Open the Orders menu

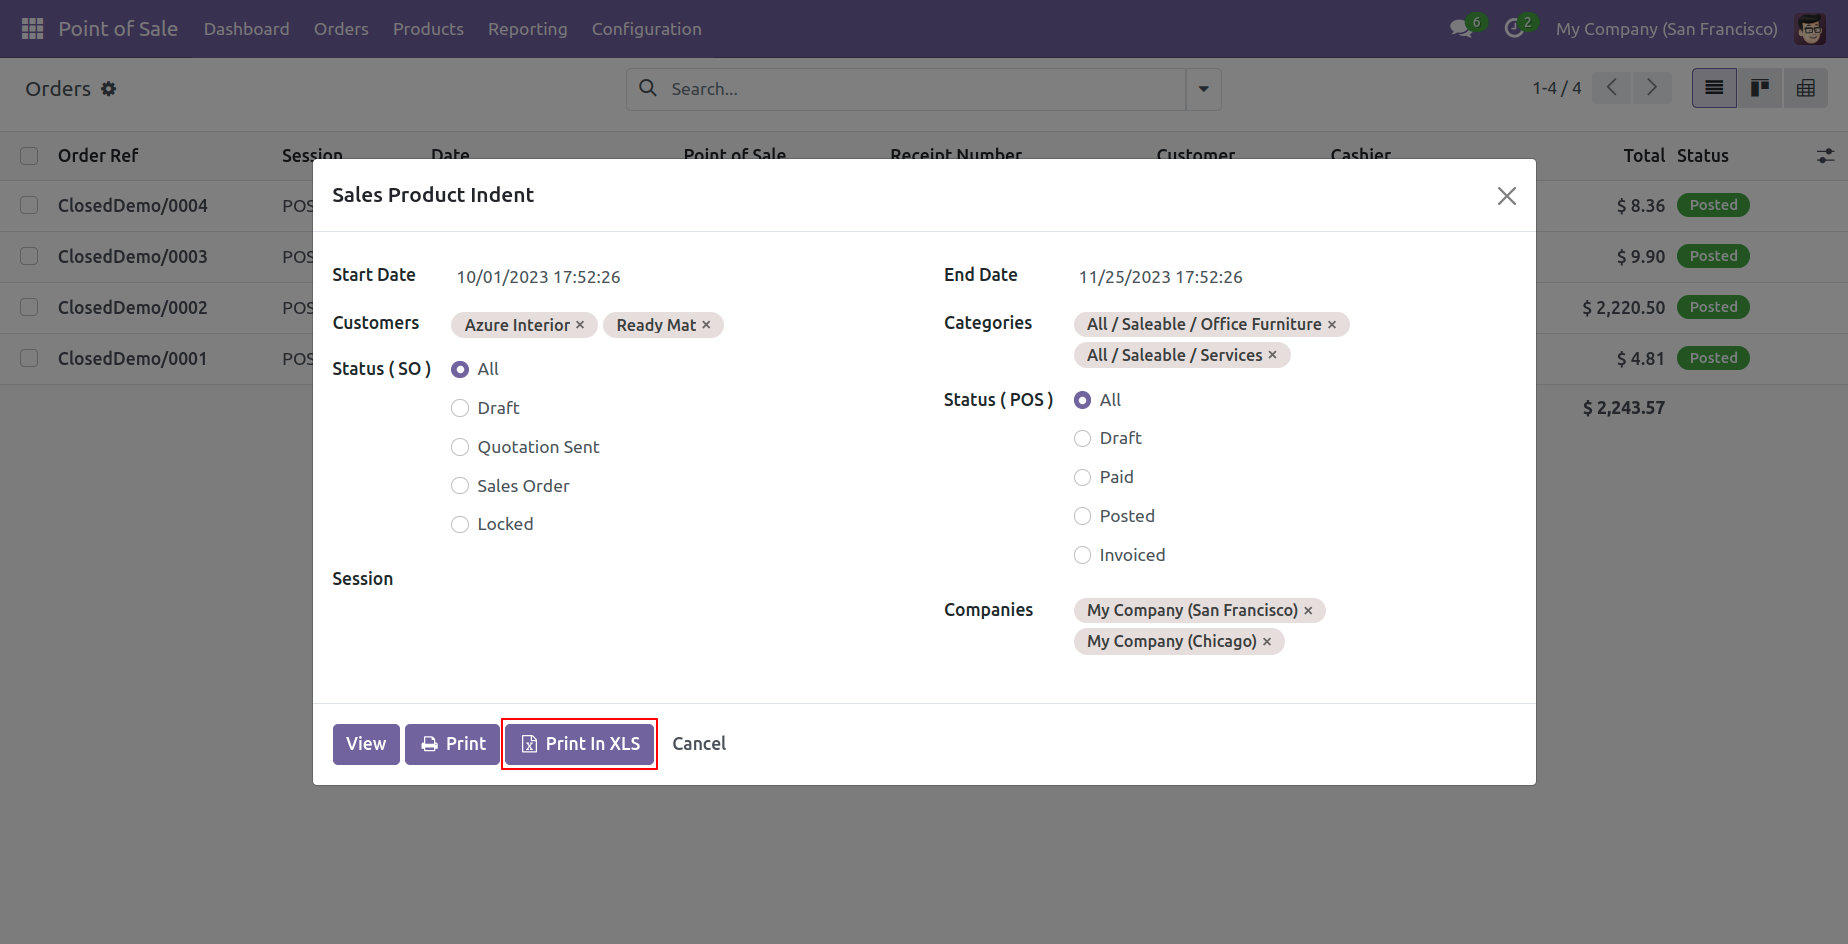[341, 29]
